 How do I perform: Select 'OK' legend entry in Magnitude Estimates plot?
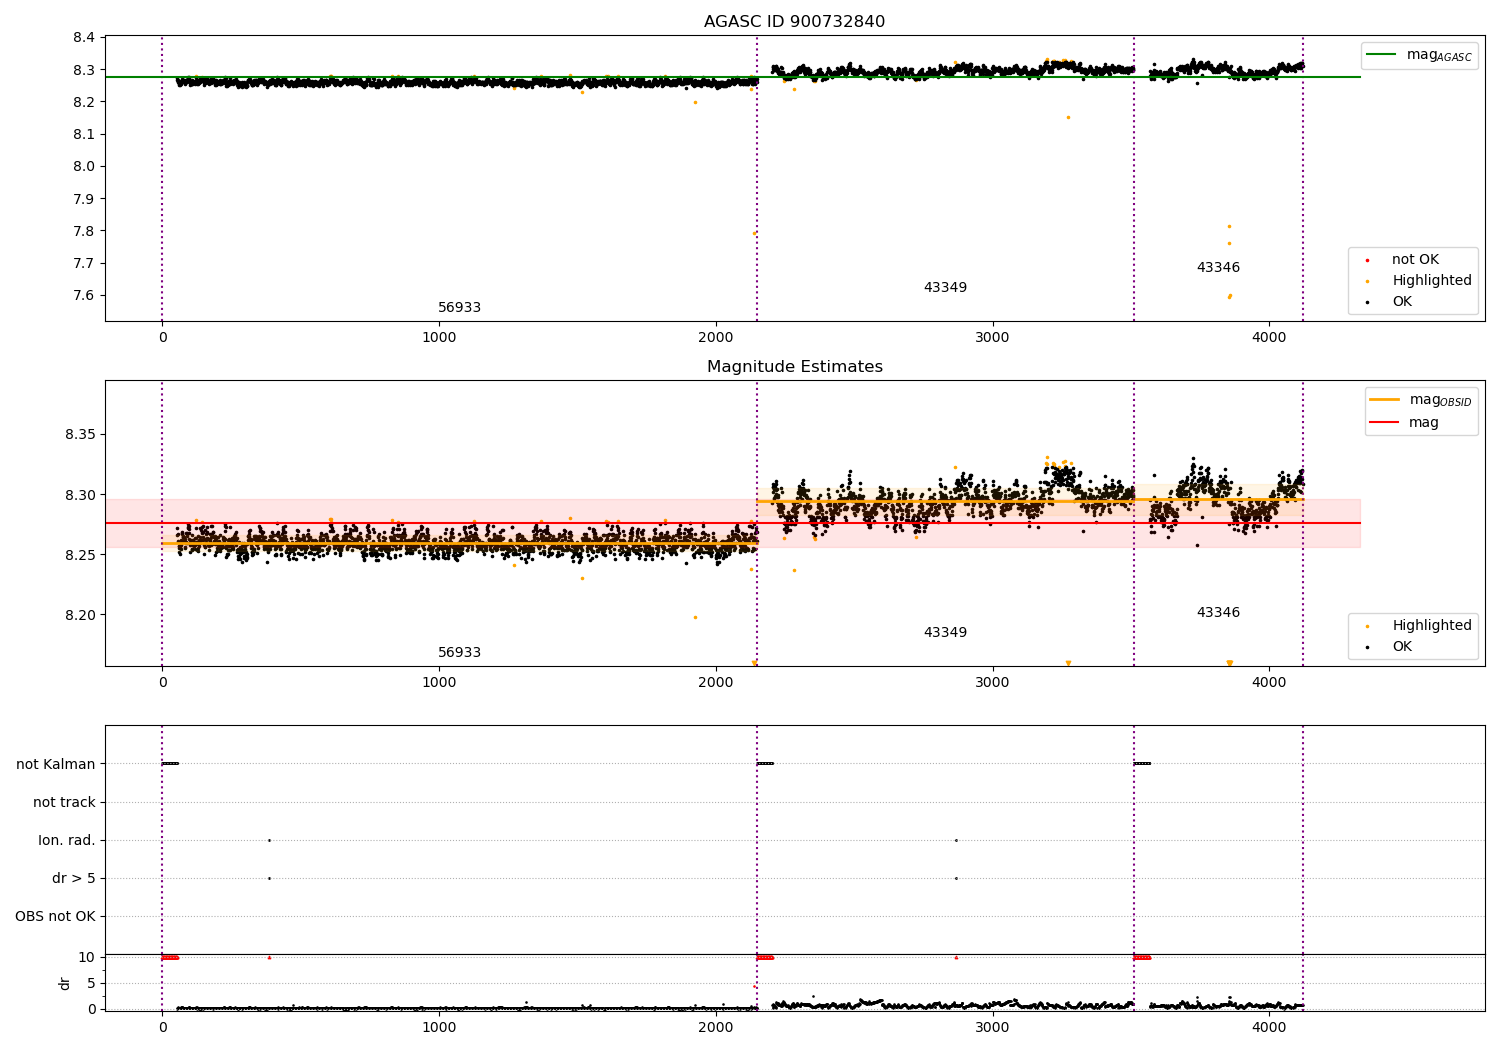(x=1401, y=646)
